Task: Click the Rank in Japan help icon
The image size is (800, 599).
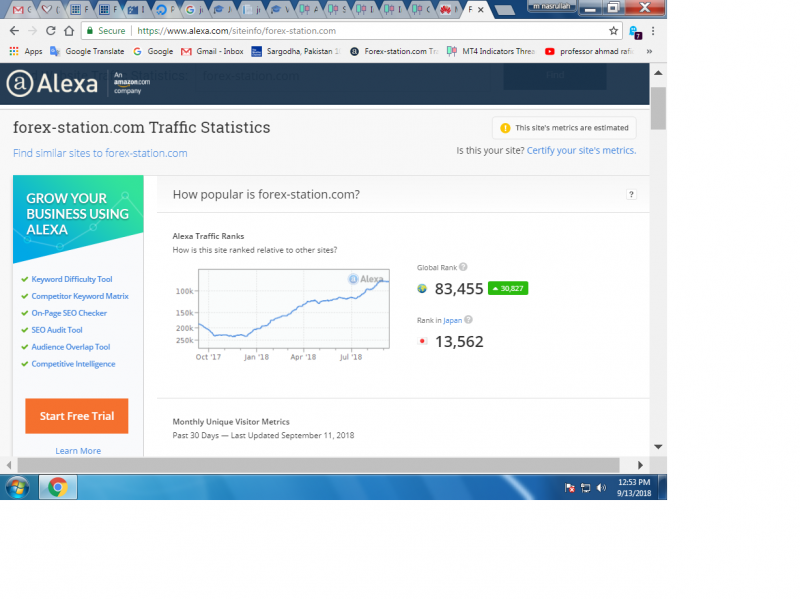Action: point(468,320)
